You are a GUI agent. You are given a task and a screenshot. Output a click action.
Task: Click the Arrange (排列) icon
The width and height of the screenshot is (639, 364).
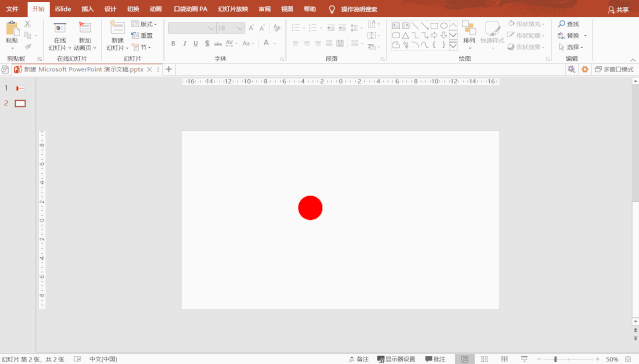tap(469, 29)
